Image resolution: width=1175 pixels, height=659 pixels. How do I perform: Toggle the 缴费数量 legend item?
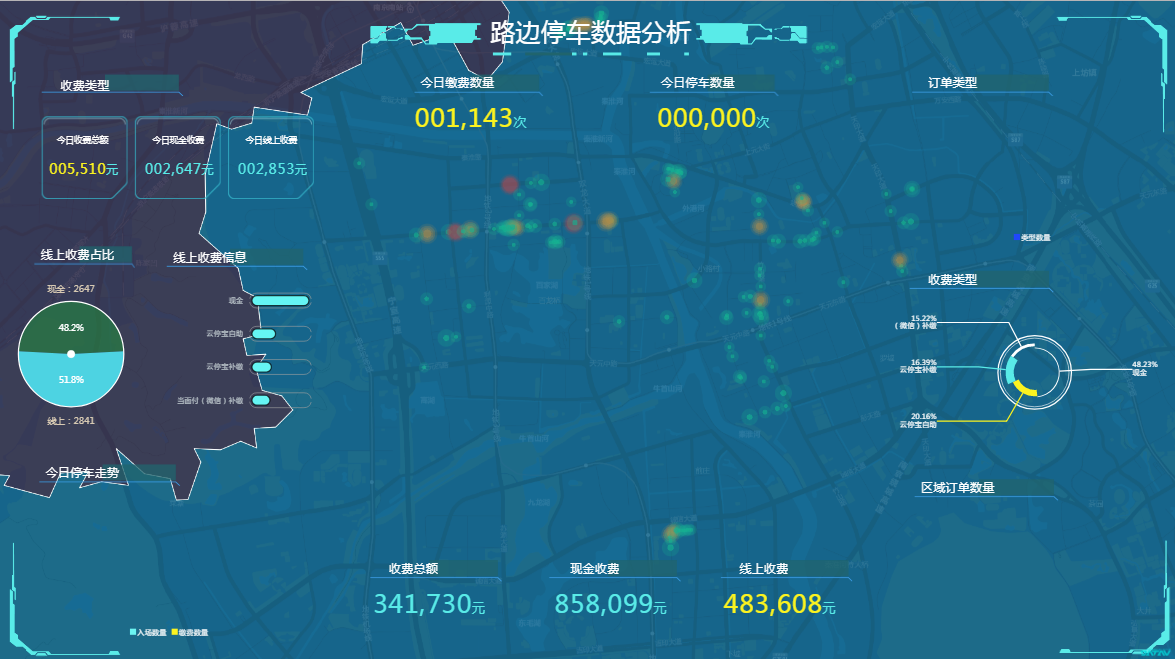[x=189, y=632]
